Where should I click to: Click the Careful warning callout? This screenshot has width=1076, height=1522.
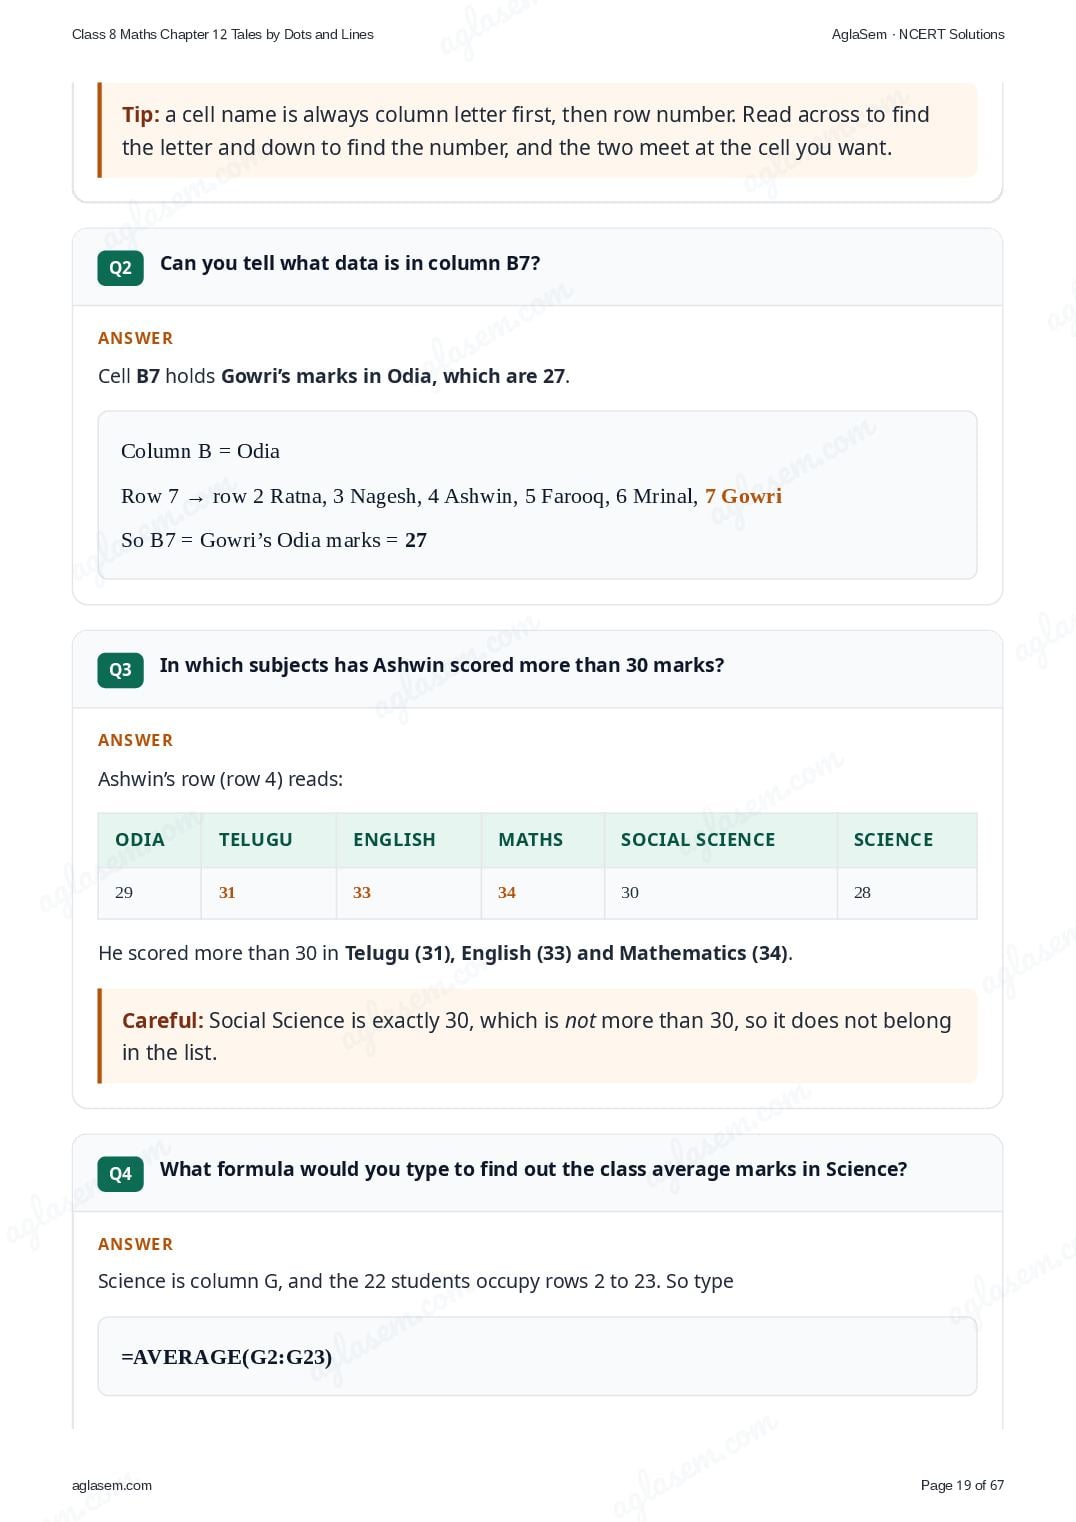click(x=537, y=1036)
